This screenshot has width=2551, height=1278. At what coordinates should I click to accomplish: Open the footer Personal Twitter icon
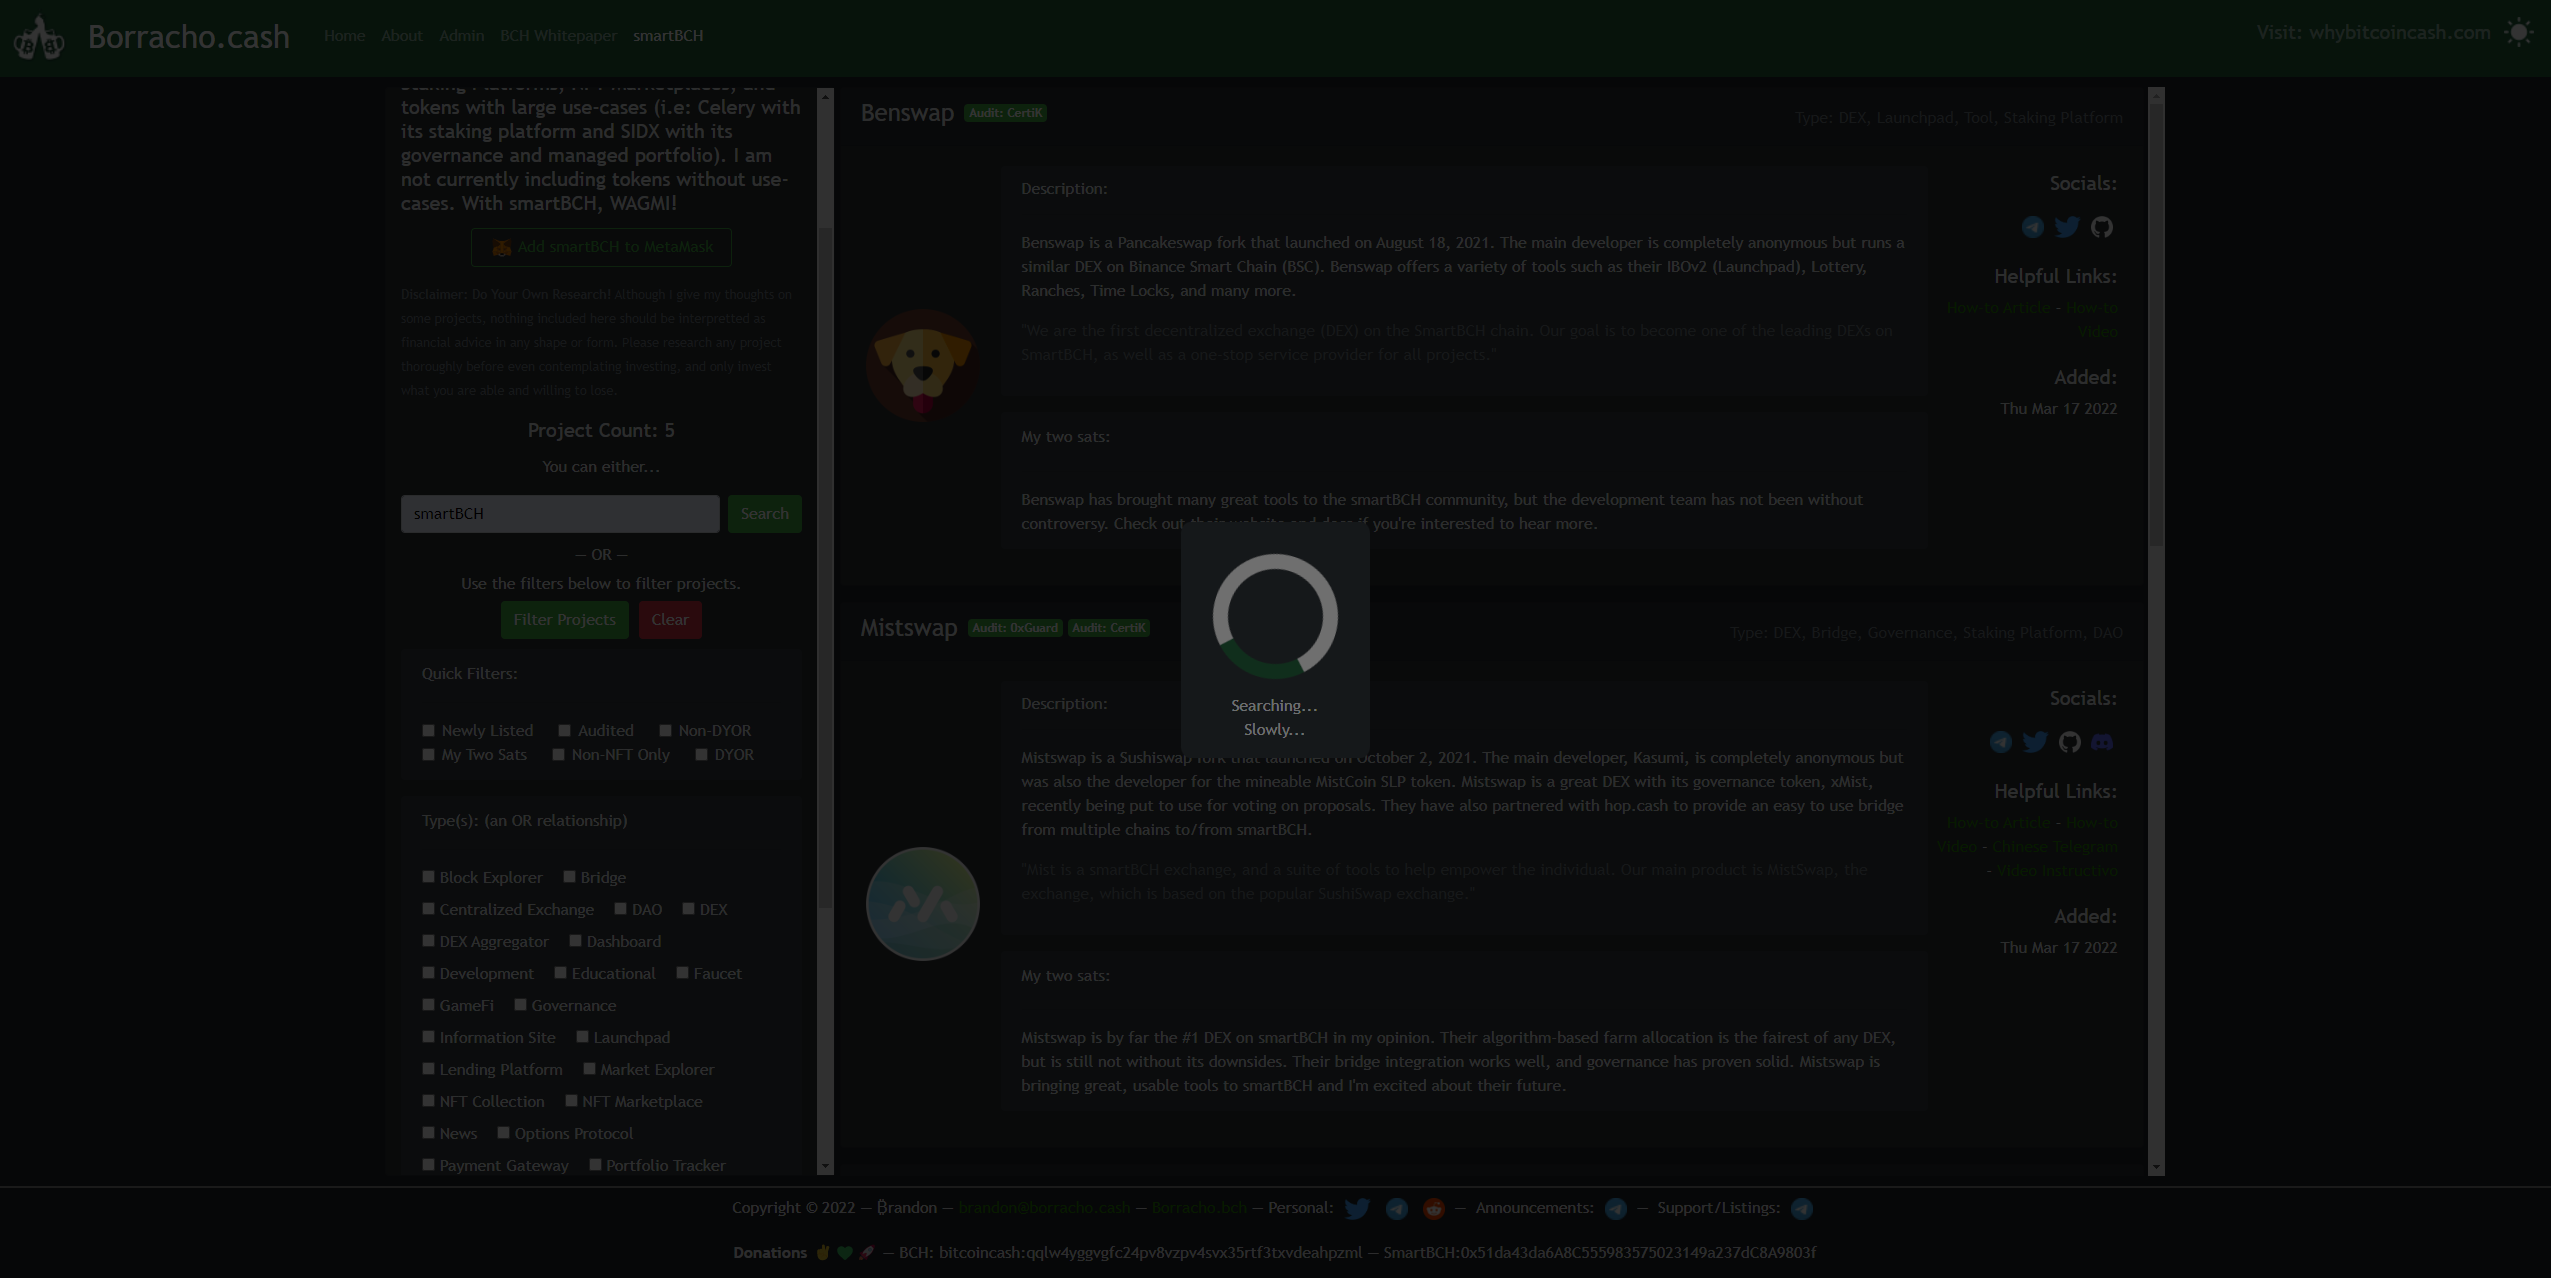click(1357, 1208)
